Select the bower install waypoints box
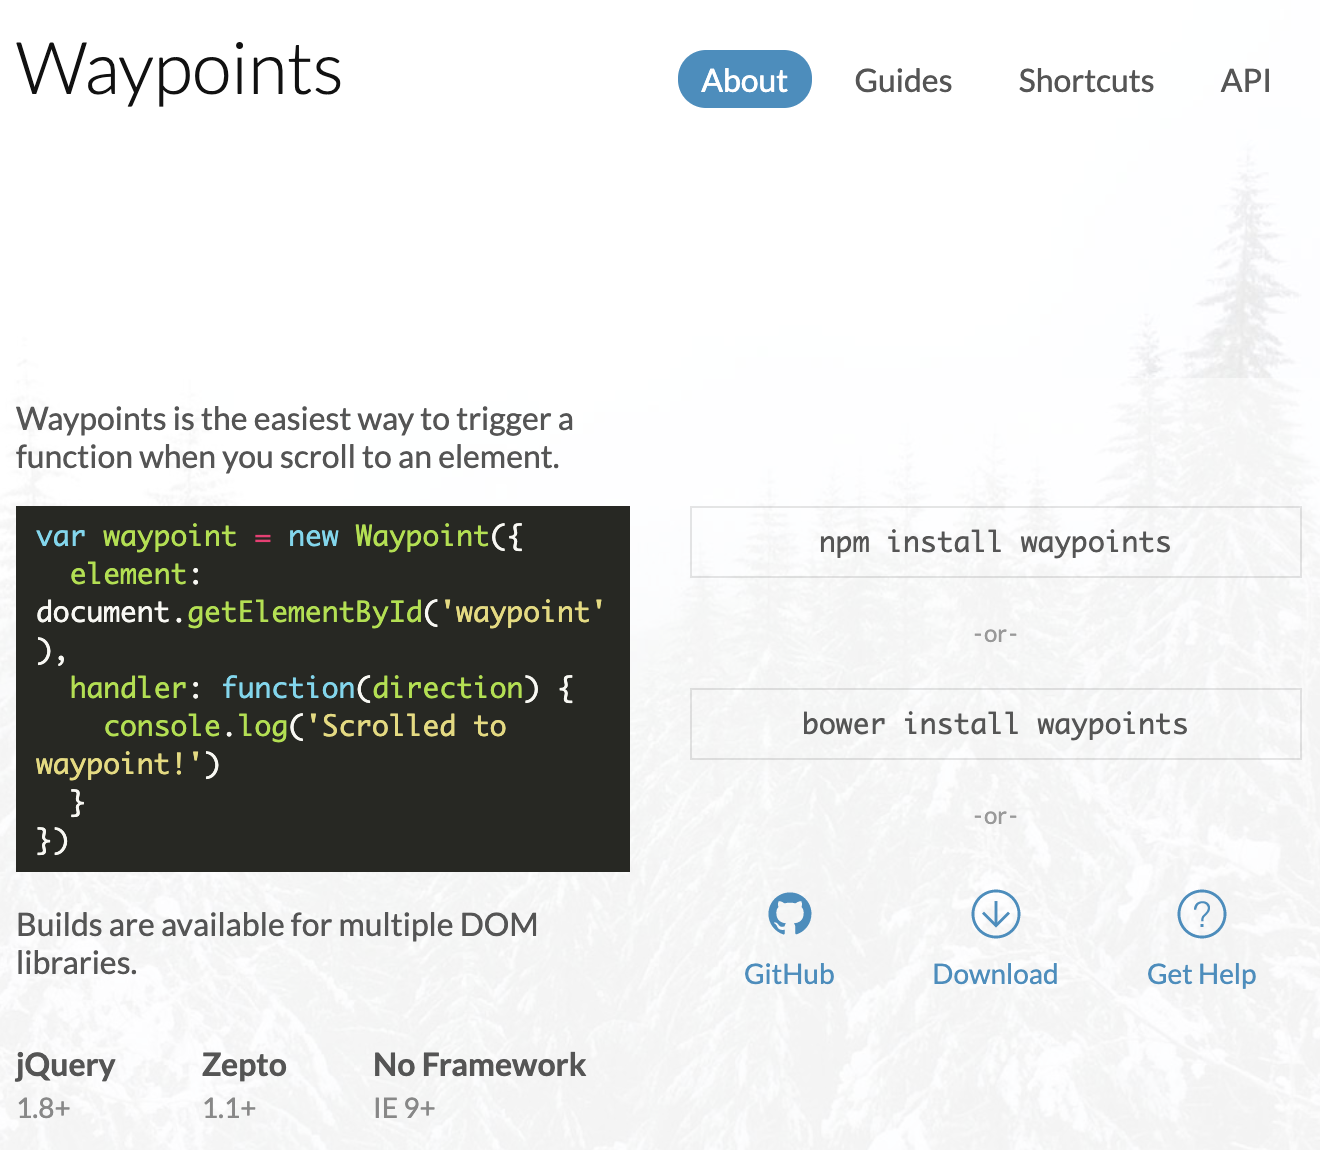The width and height of the screenshot is (1320, 1150). 996,724
